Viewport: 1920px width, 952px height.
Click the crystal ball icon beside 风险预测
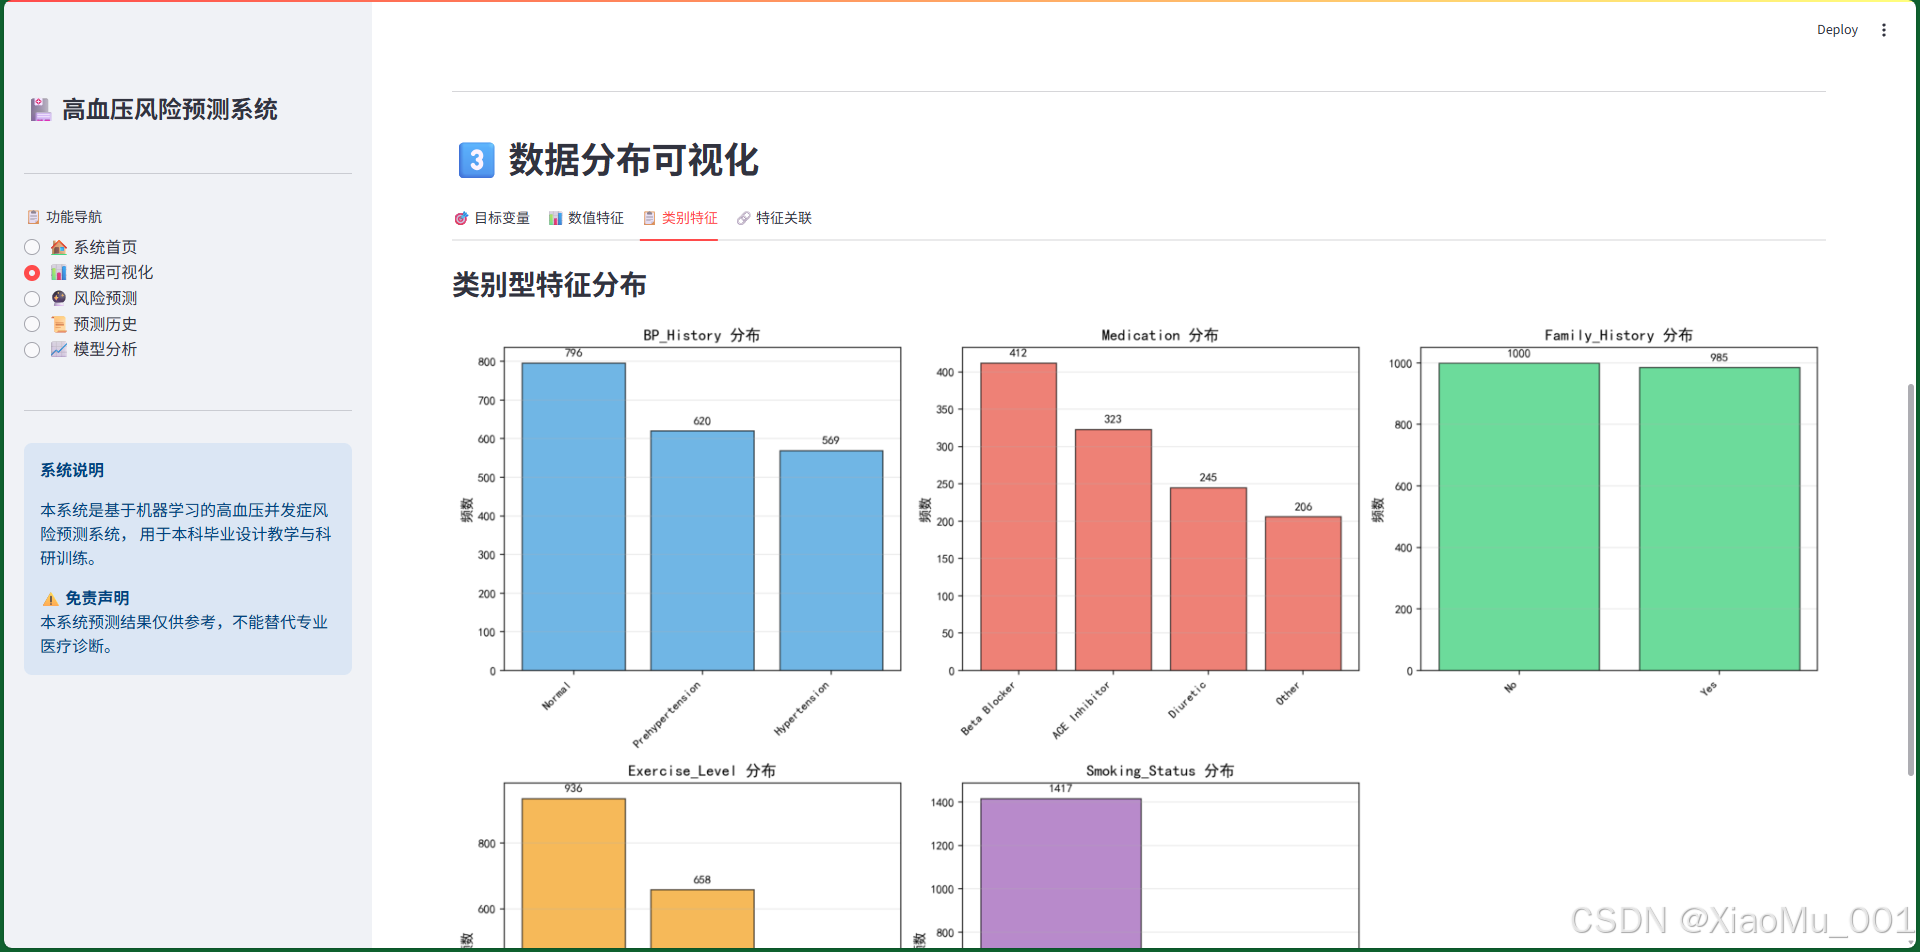(x=59, y=298)
